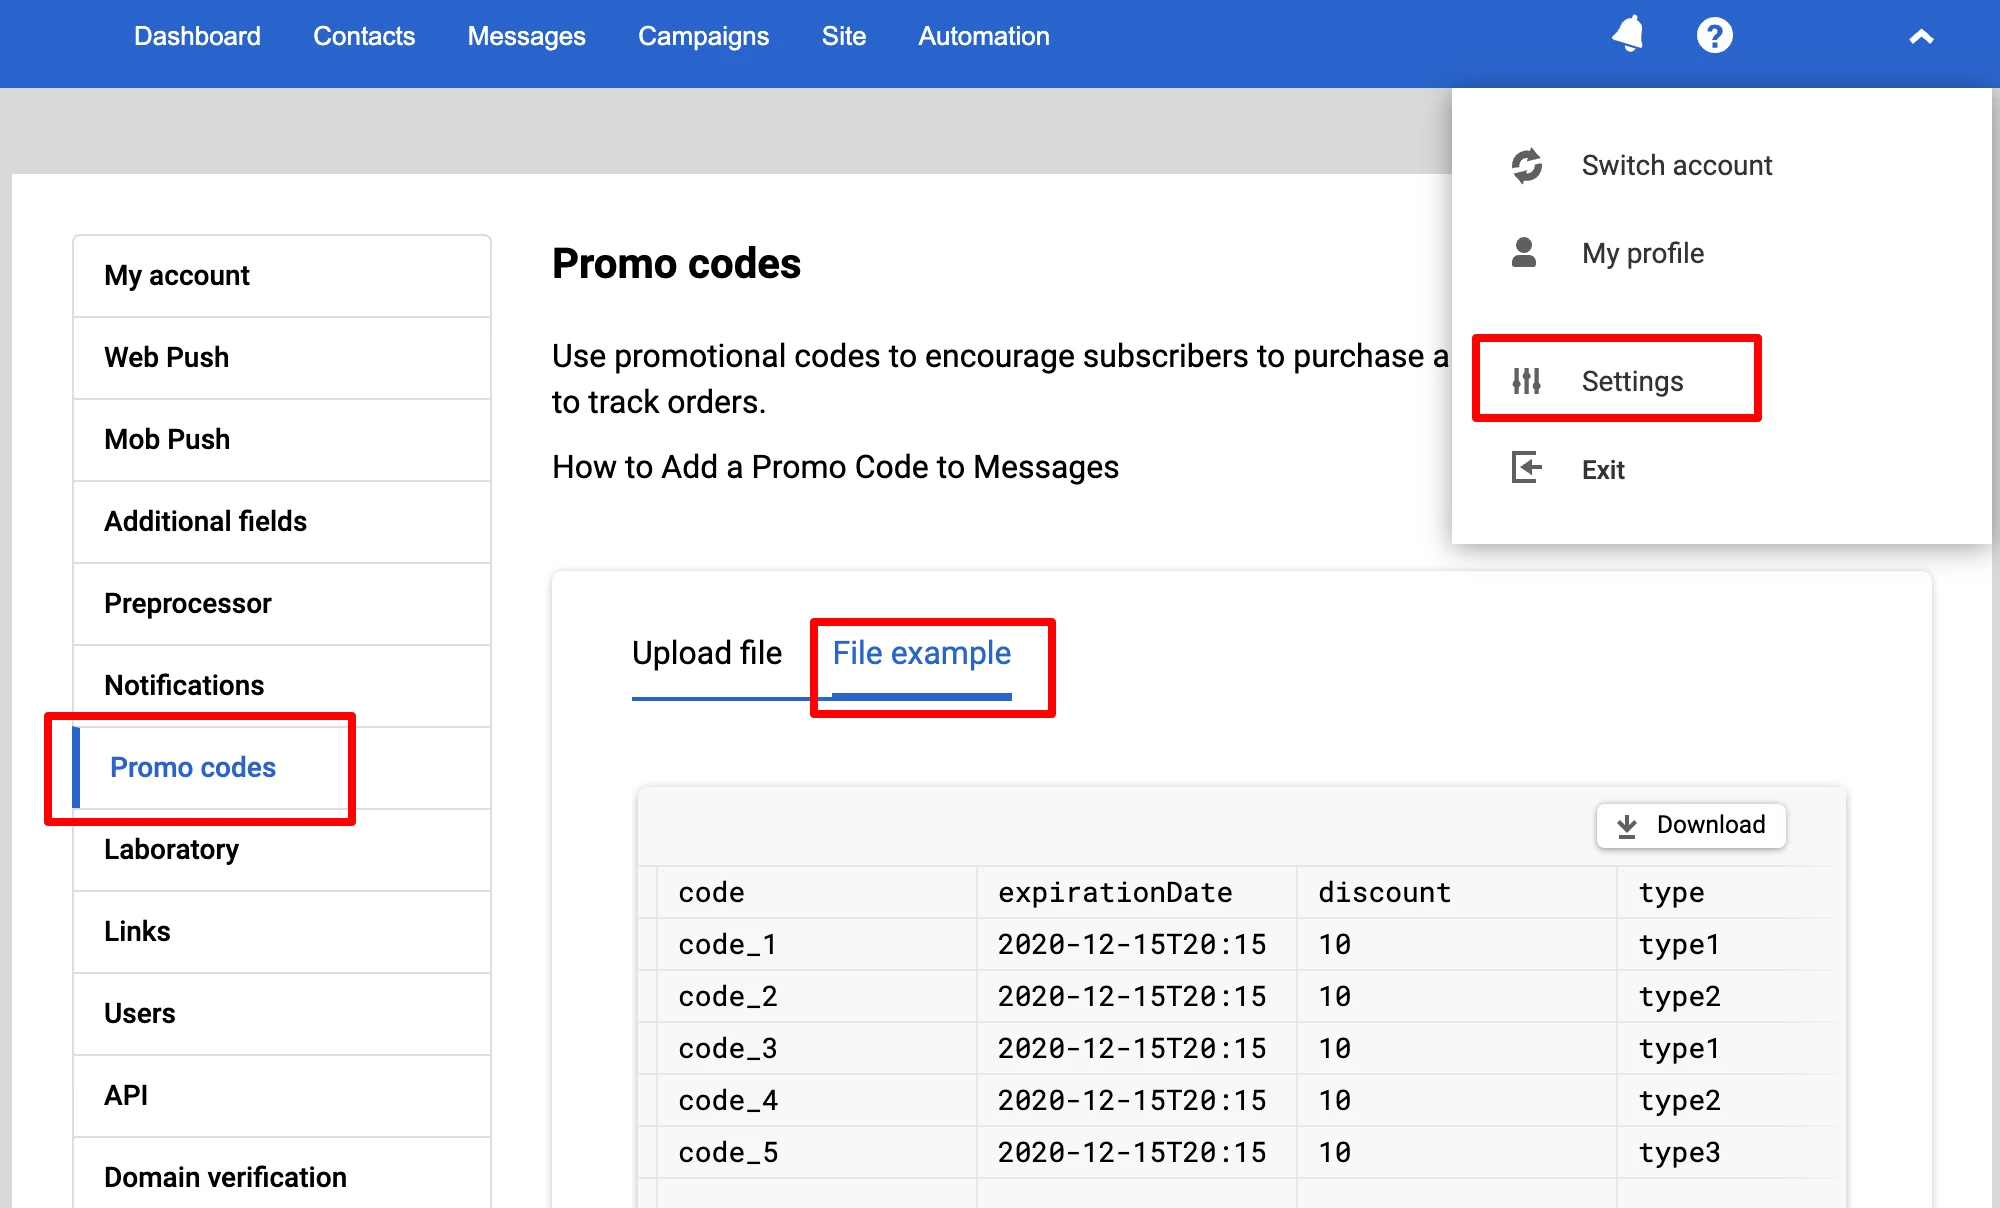Image resolution: width=2000 pixels, height=1208 pixels.
Task: Expand the Messages menu item
Action: tap(526, 34)
